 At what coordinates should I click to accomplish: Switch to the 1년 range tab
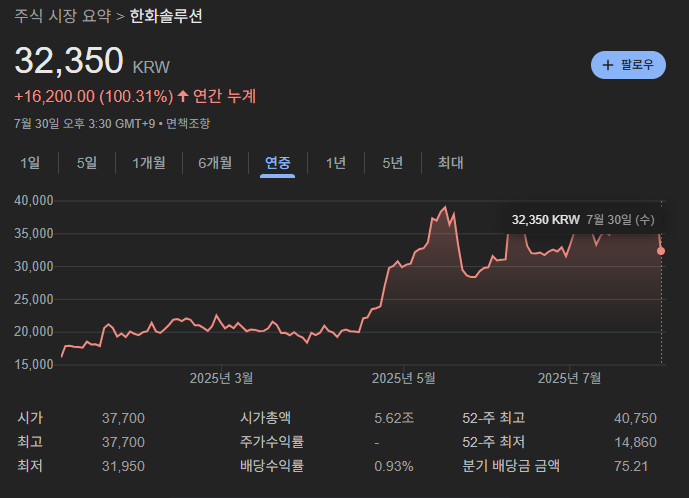click(x=336, y=163)
